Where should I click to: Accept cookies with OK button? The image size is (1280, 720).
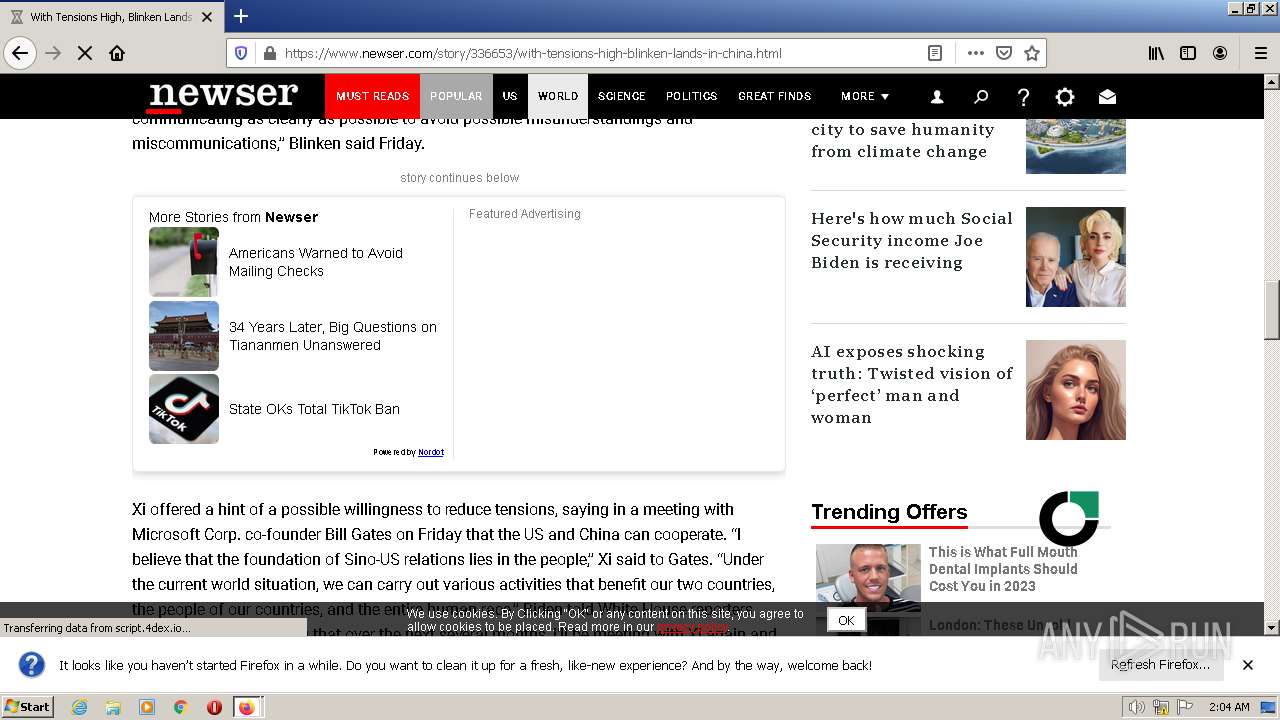846,620
